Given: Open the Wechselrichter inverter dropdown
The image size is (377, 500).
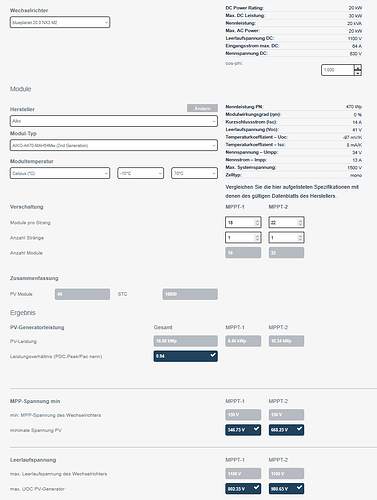Looking at the screenshot, I should (60, 22).
